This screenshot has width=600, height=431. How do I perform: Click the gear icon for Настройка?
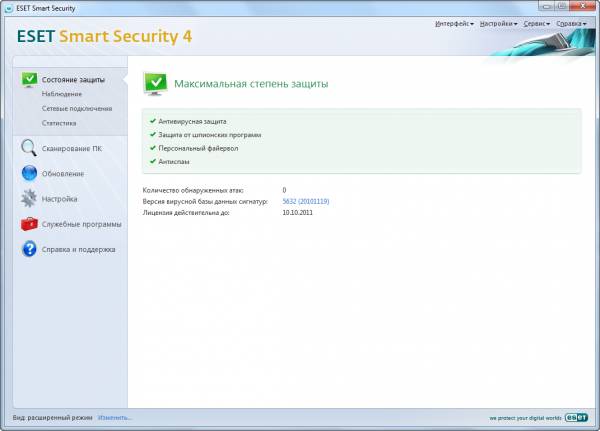click(29, 198)
